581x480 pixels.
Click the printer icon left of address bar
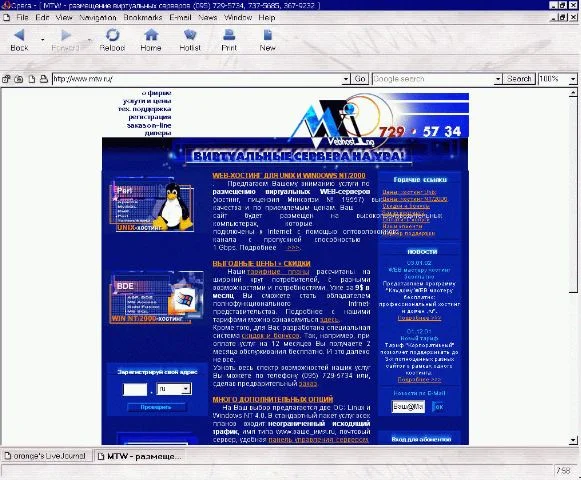coord(44,79)
